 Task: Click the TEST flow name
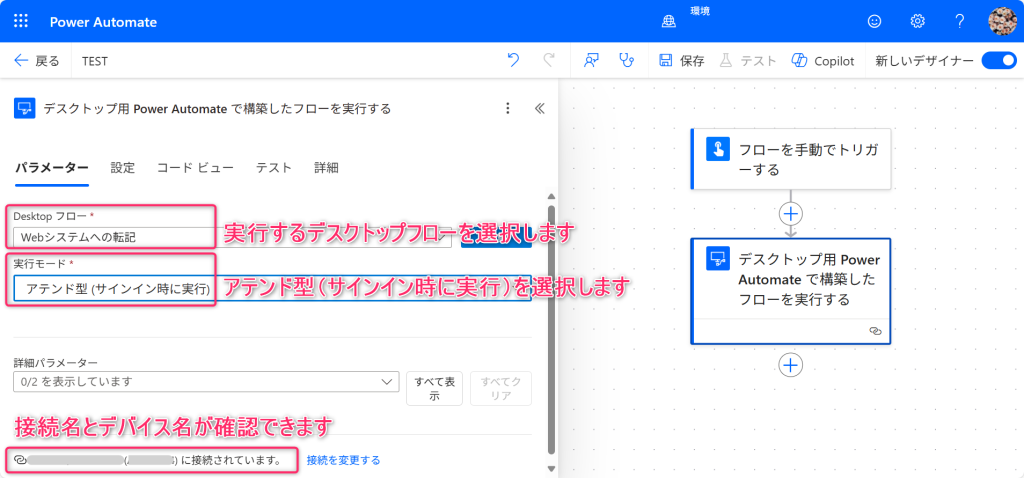point(95,61)
